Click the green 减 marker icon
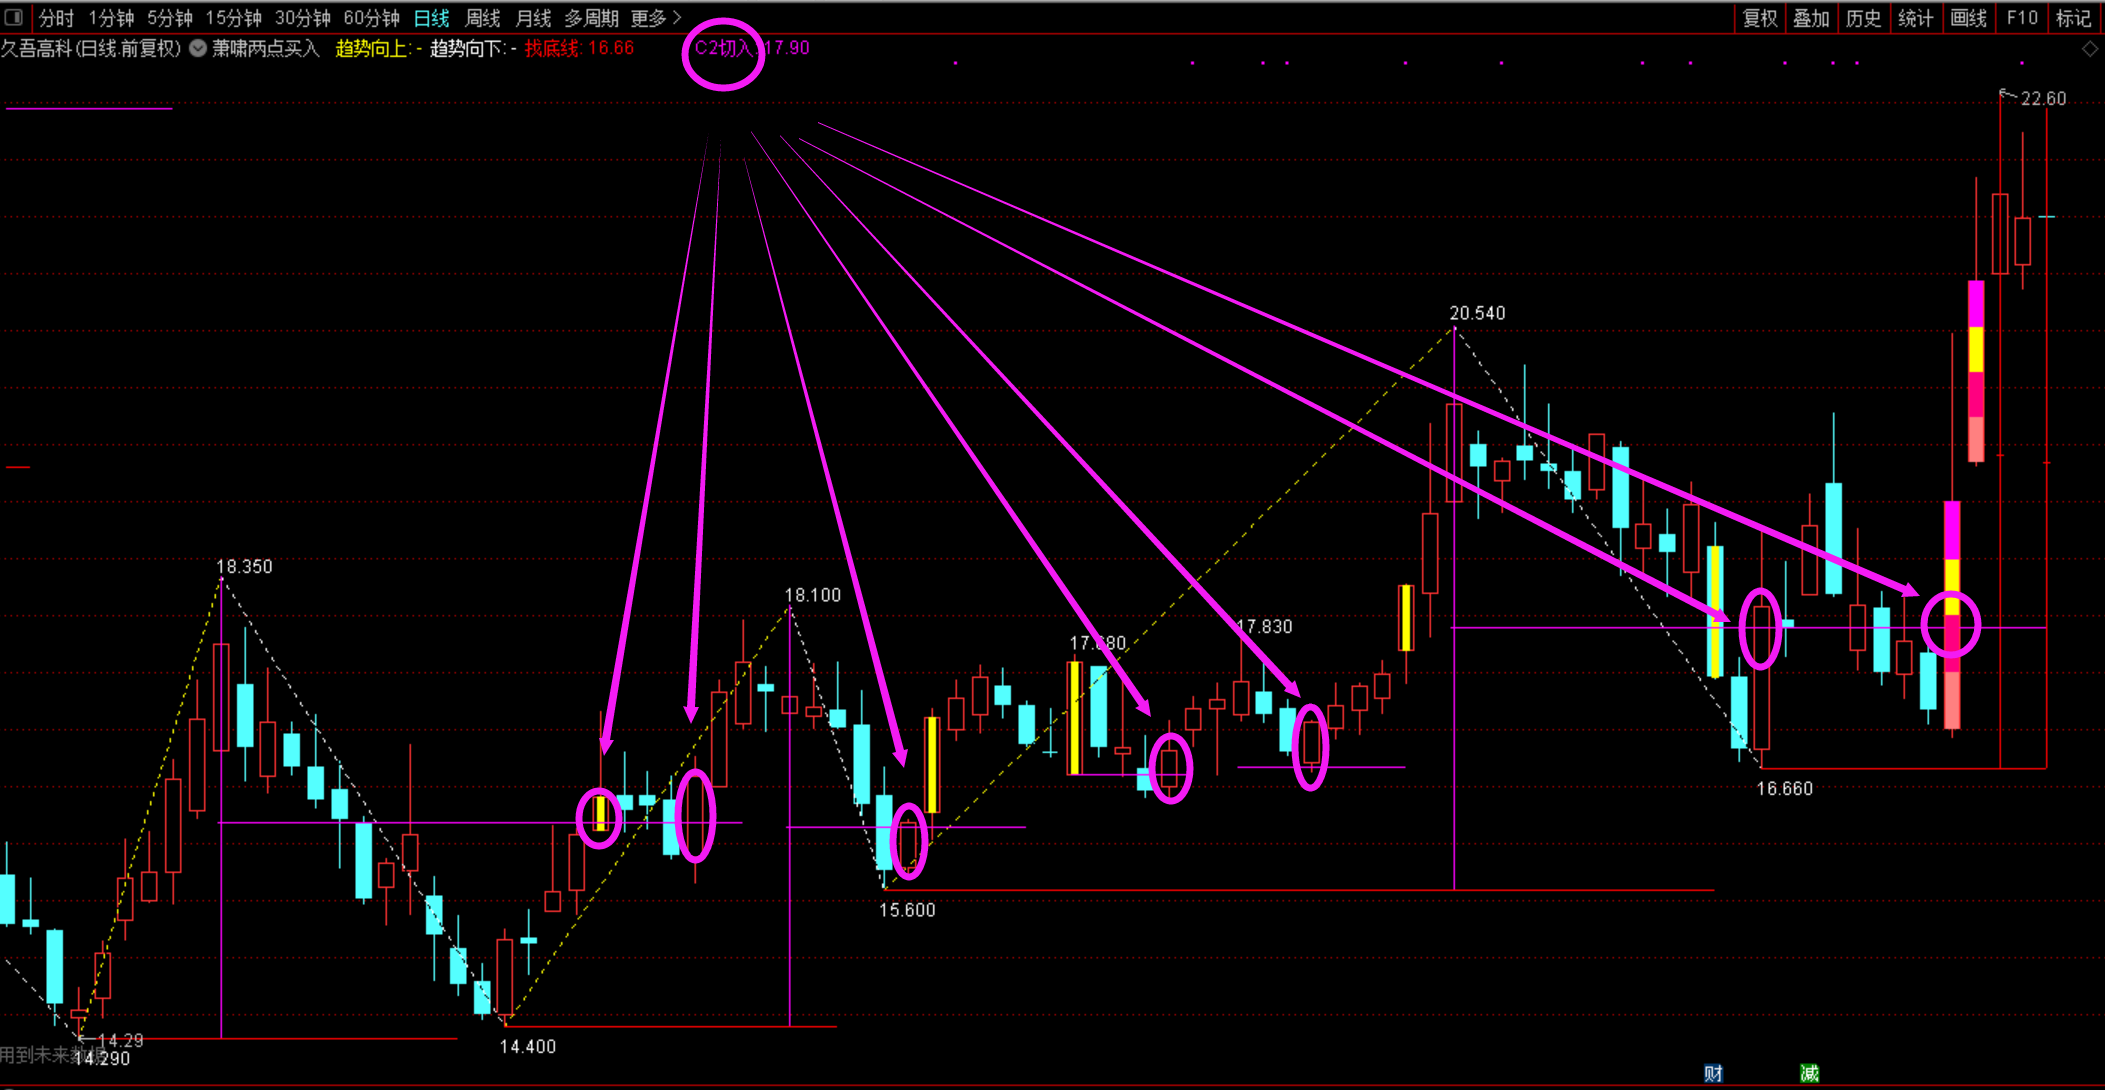 (x=1809, y=1073)
